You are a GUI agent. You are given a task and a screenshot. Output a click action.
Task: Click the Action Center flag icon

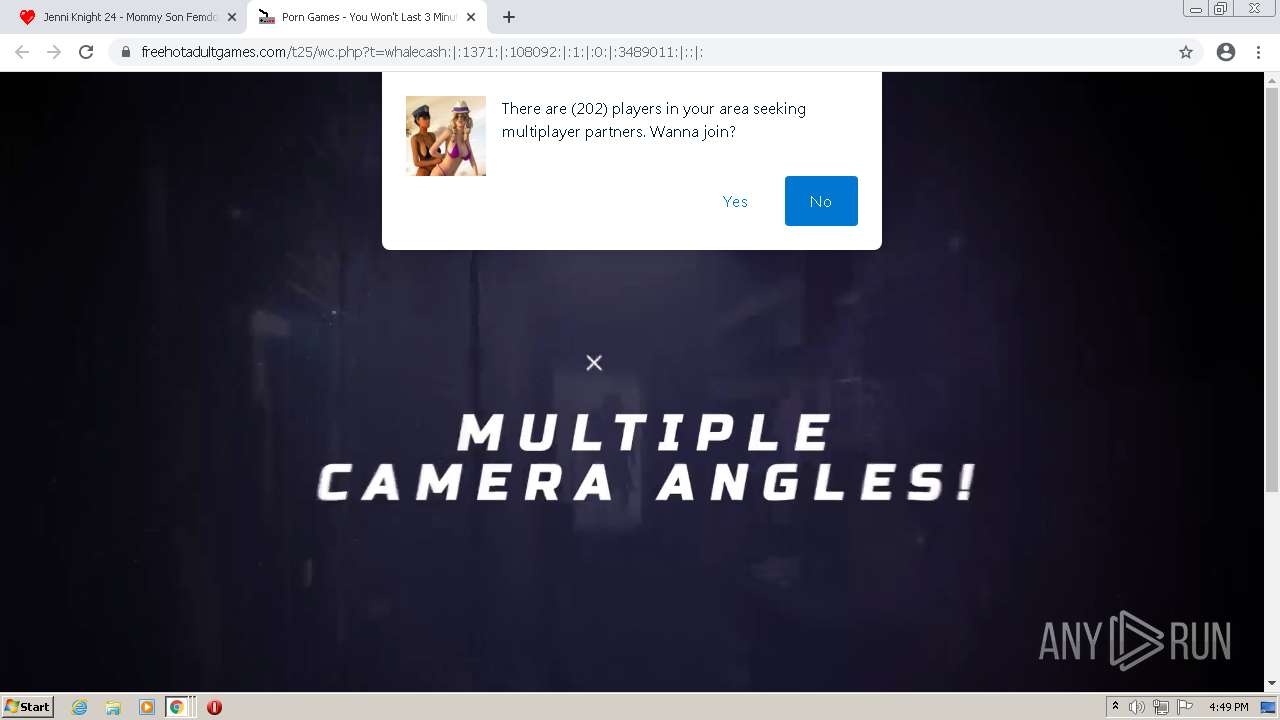tap(1185, 707)
